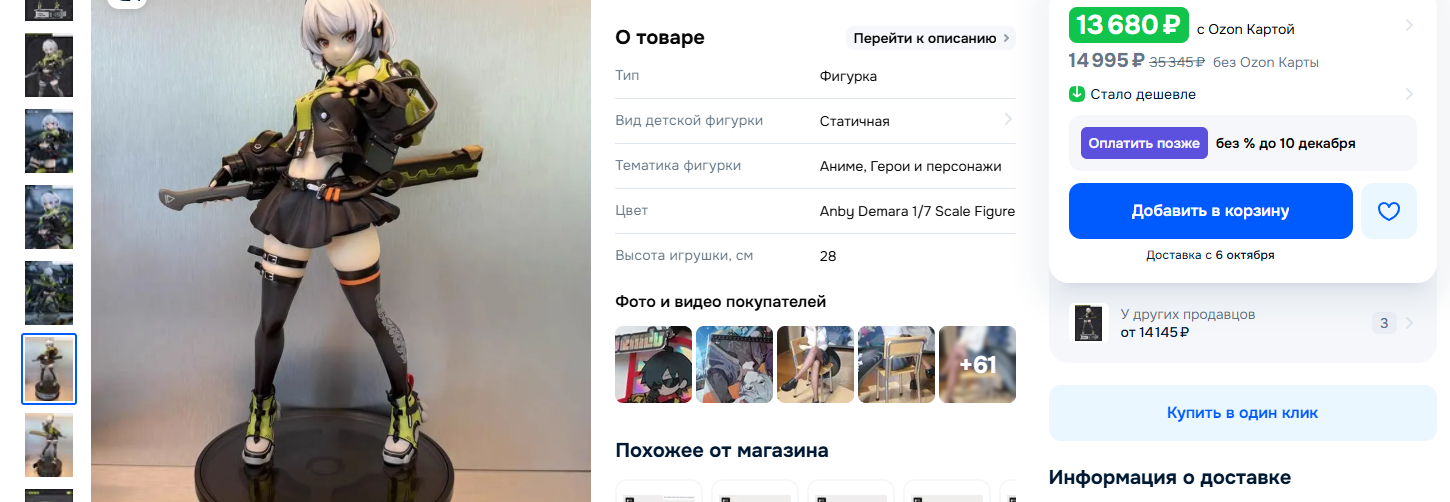
Task: Open the +61 more buyer photos tile
Action: 977,364
